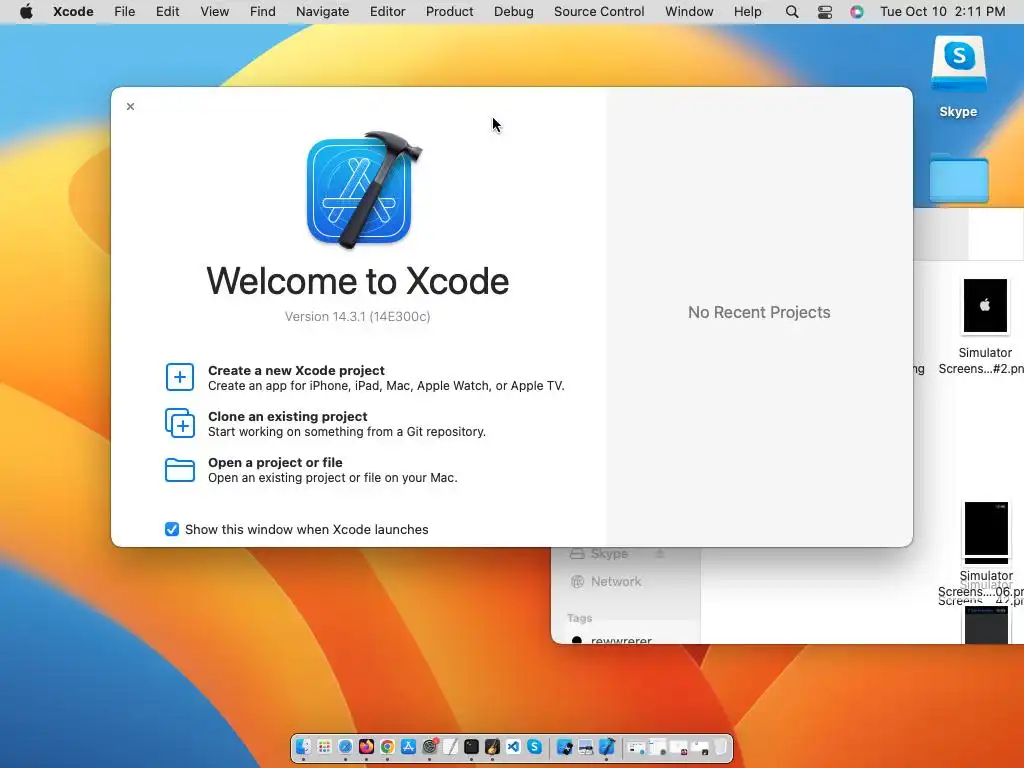Open the Window menu
This screenshot has height=768, width=1024.
click(689, 12)
